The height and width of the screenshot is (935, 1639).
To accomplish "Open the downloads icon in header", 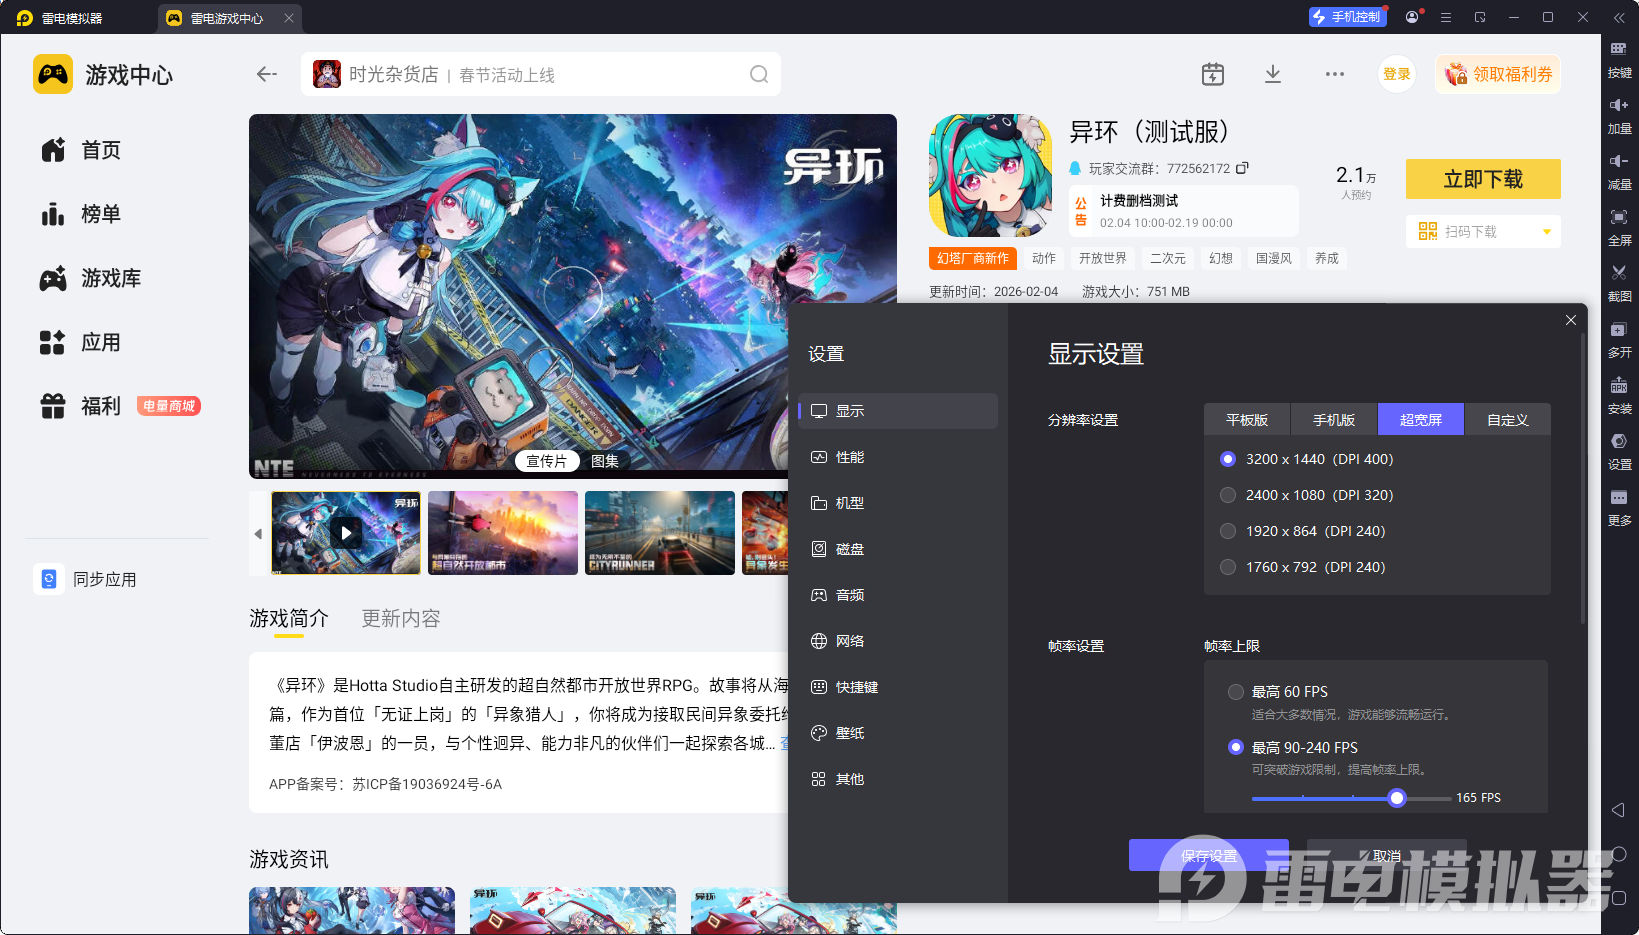I will coord(1273,74).
